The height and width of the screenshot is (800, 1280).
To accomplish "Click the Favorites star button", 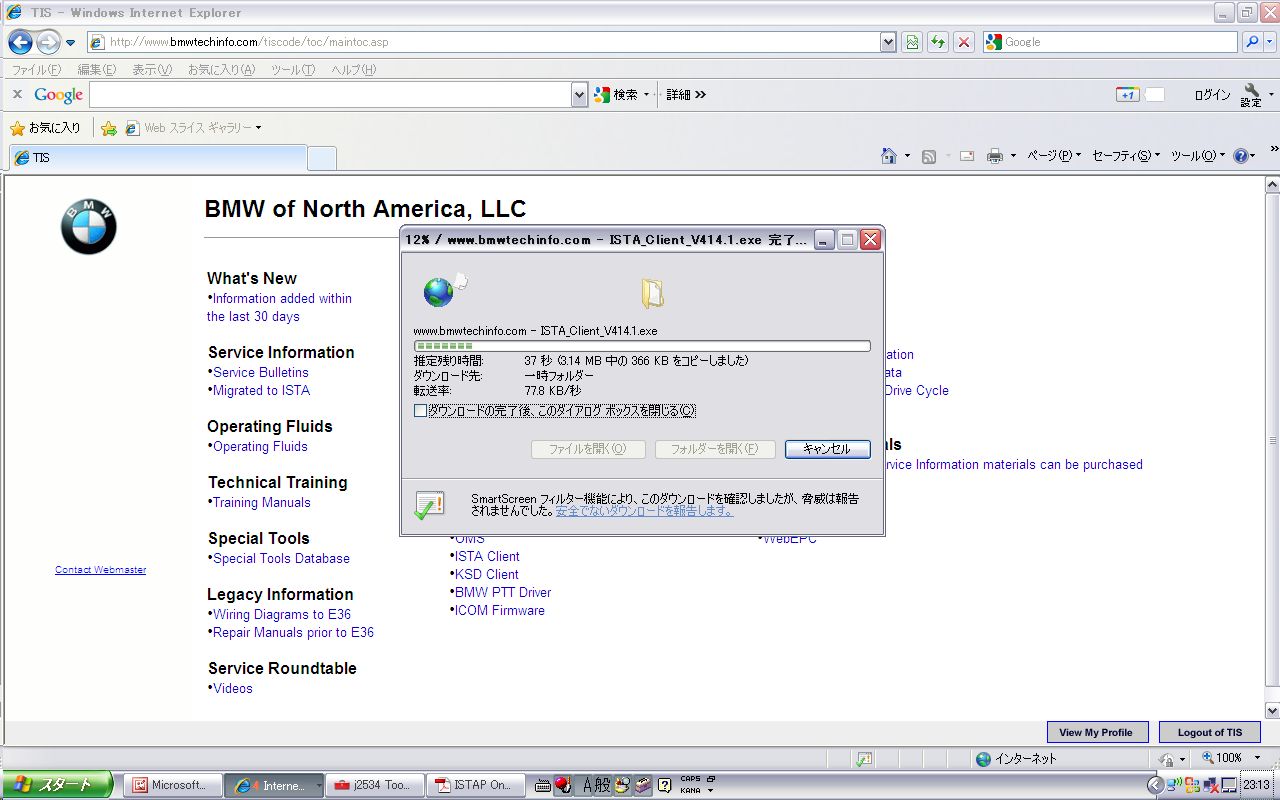I will point(45,128).
